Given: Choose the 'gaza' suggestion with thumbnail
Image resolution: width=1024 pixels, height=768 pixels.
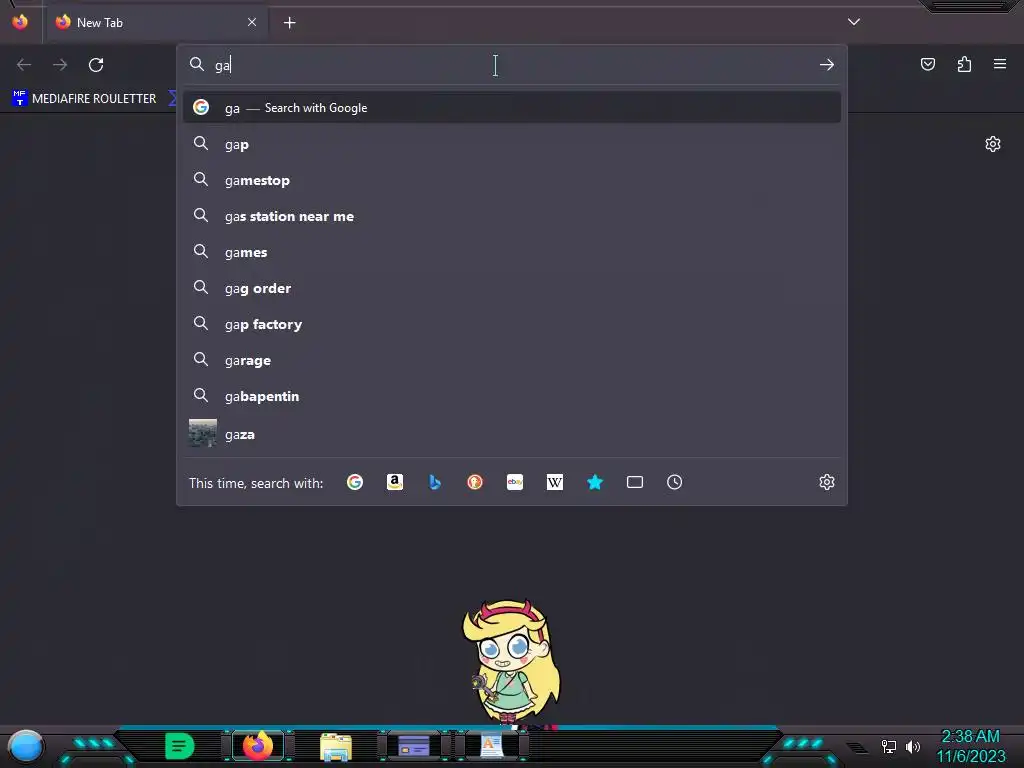Looking at the screenshot, I should pyautogui.click(x=512, y=434).
